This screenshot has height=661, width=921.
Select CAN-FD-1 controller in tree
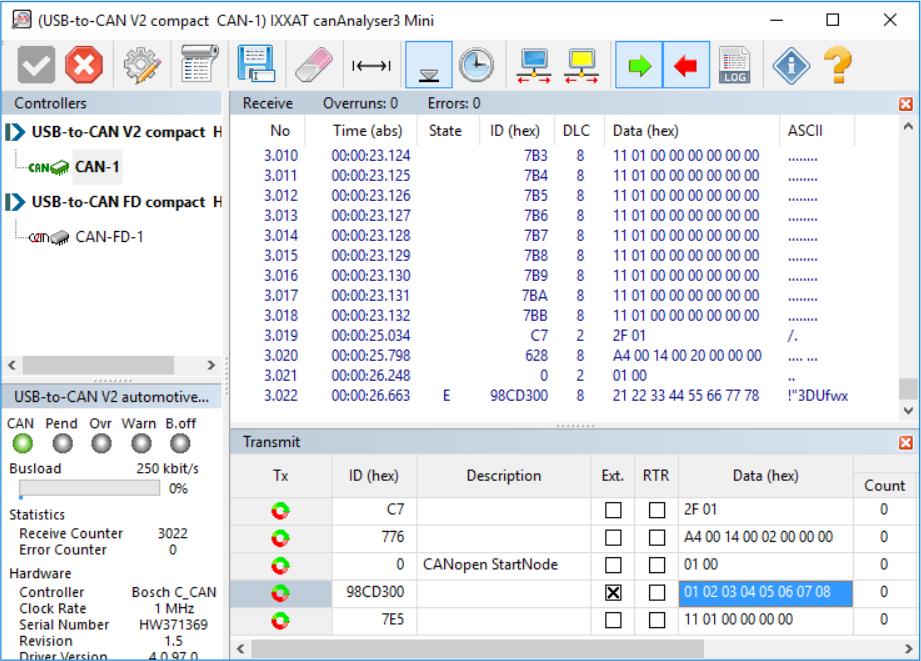pyautogui.click(x=109, y=237)
